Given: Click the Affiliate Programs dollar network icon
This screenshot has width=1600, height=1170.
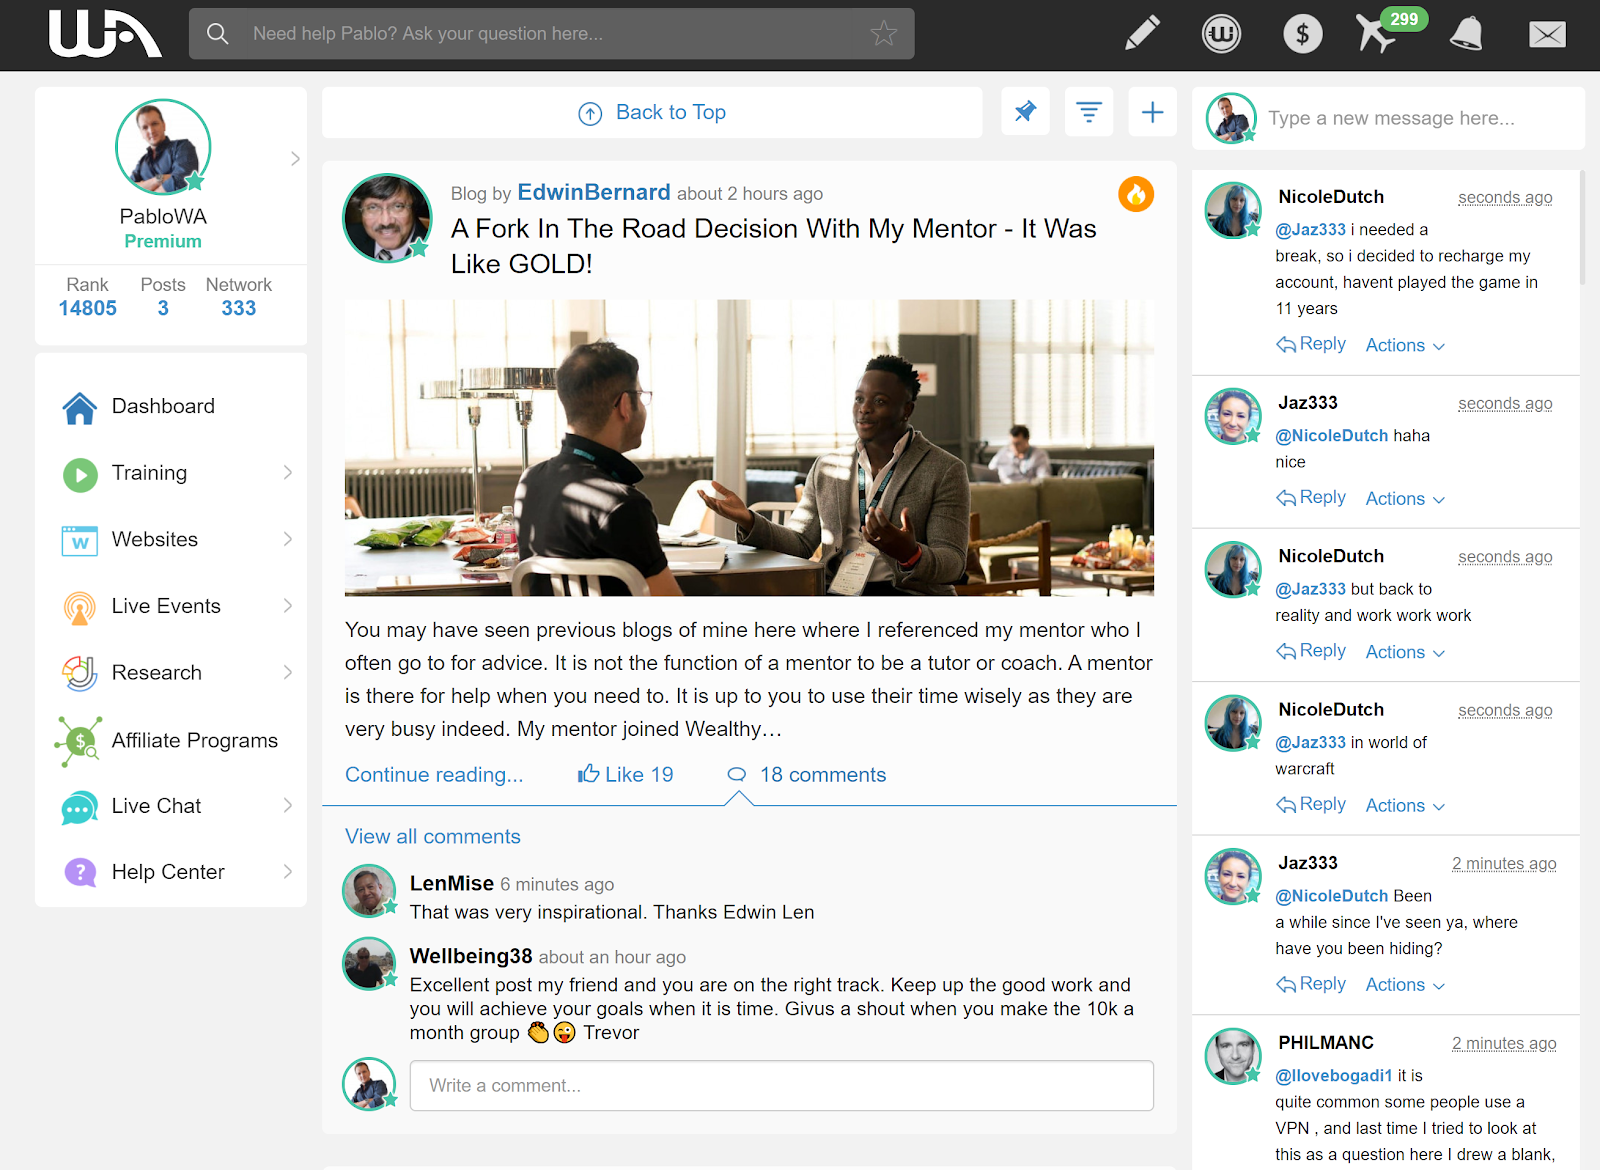Looking at the screenshot, I should point(79,741).
